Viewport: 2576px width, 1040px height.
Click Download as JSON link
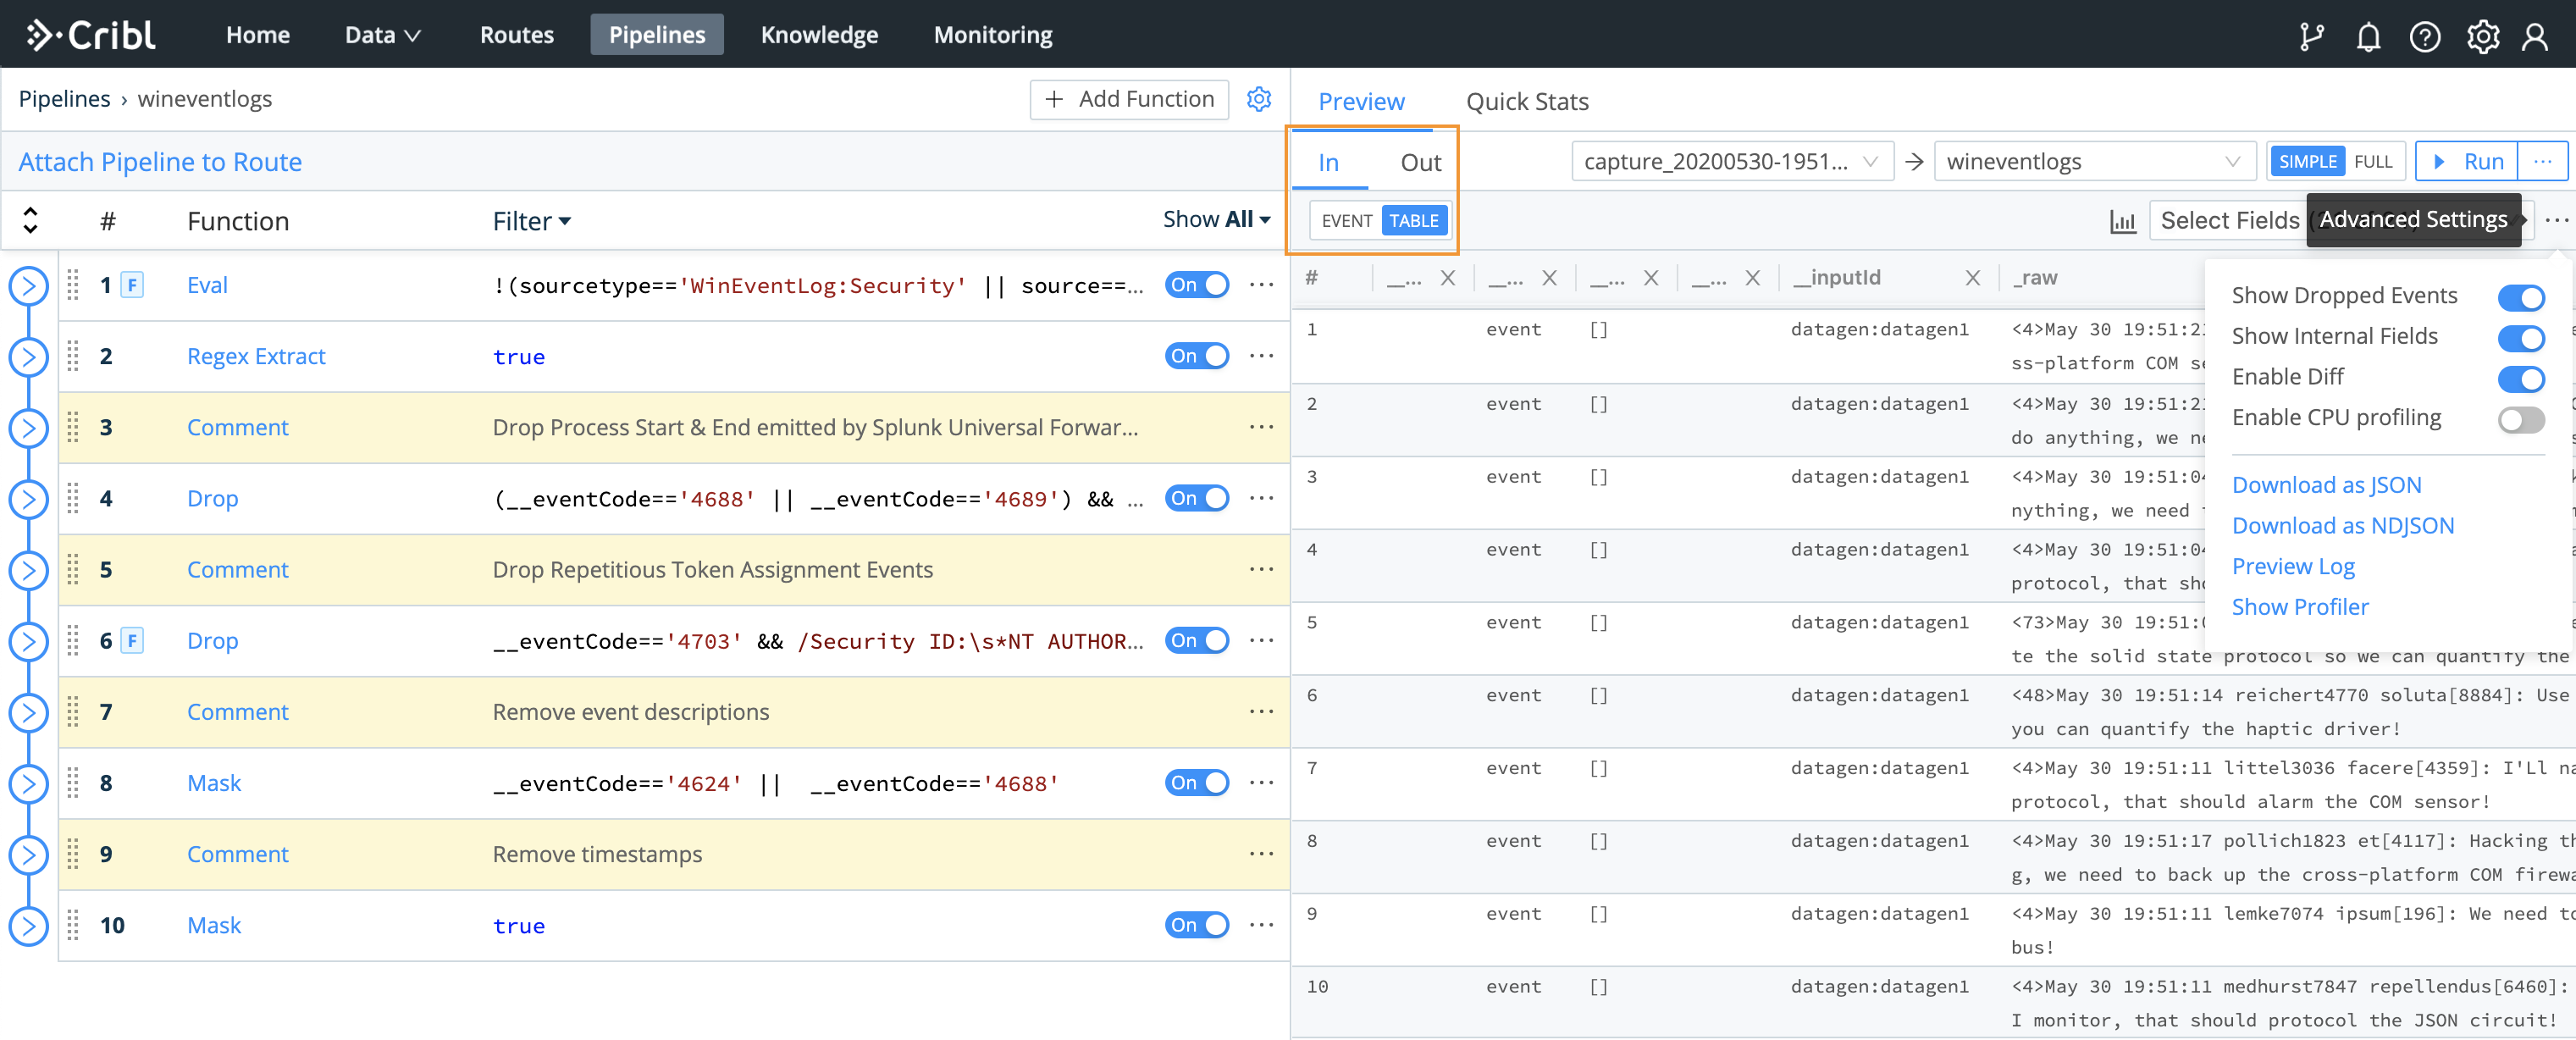[x=2326, y=485]
